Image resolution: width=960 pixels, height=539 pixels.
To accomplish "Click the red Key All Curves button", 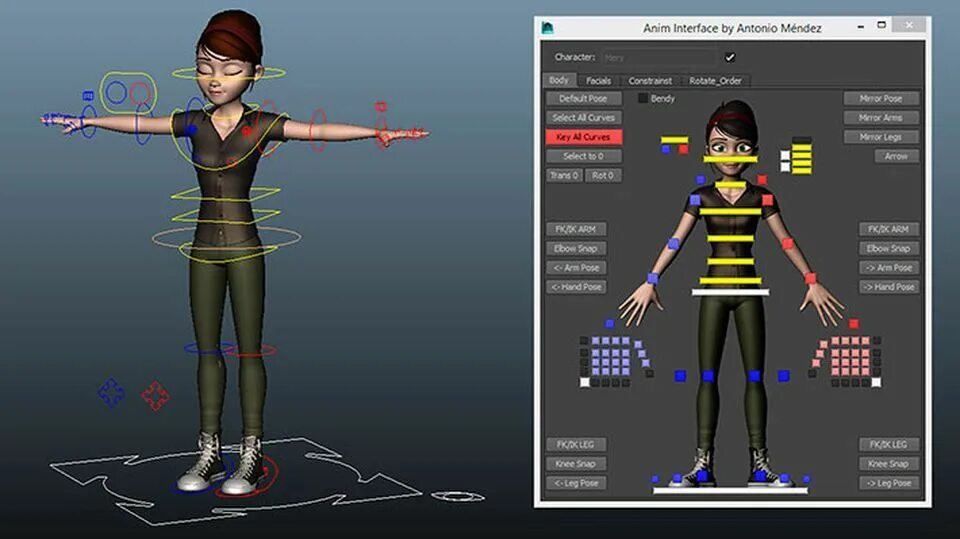I will pos(583,137).
